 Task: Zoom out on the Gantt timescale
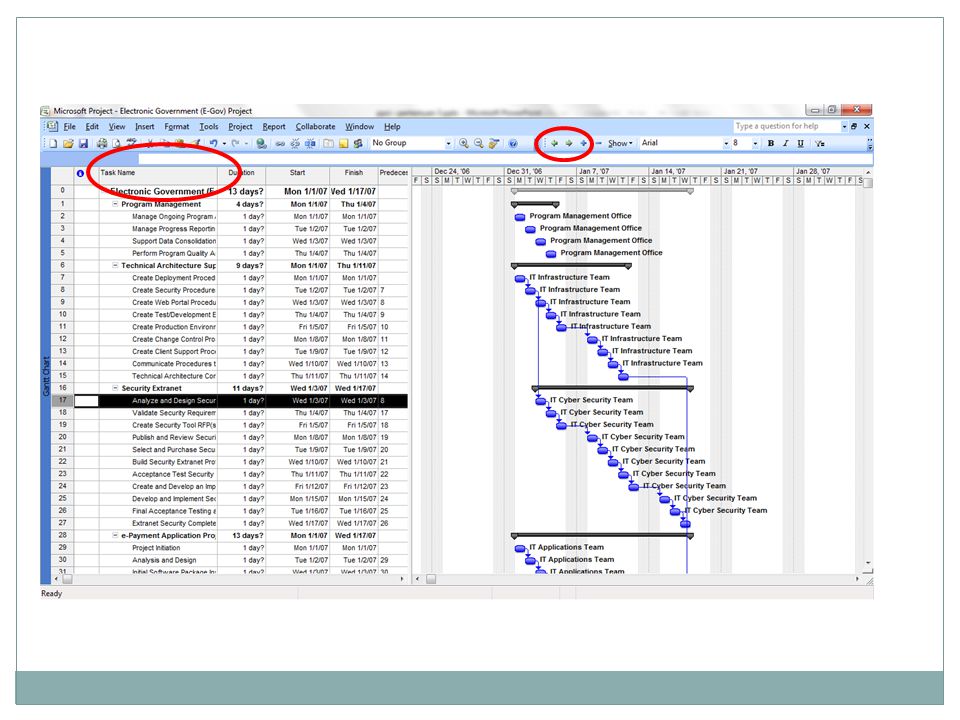(479, 143)
